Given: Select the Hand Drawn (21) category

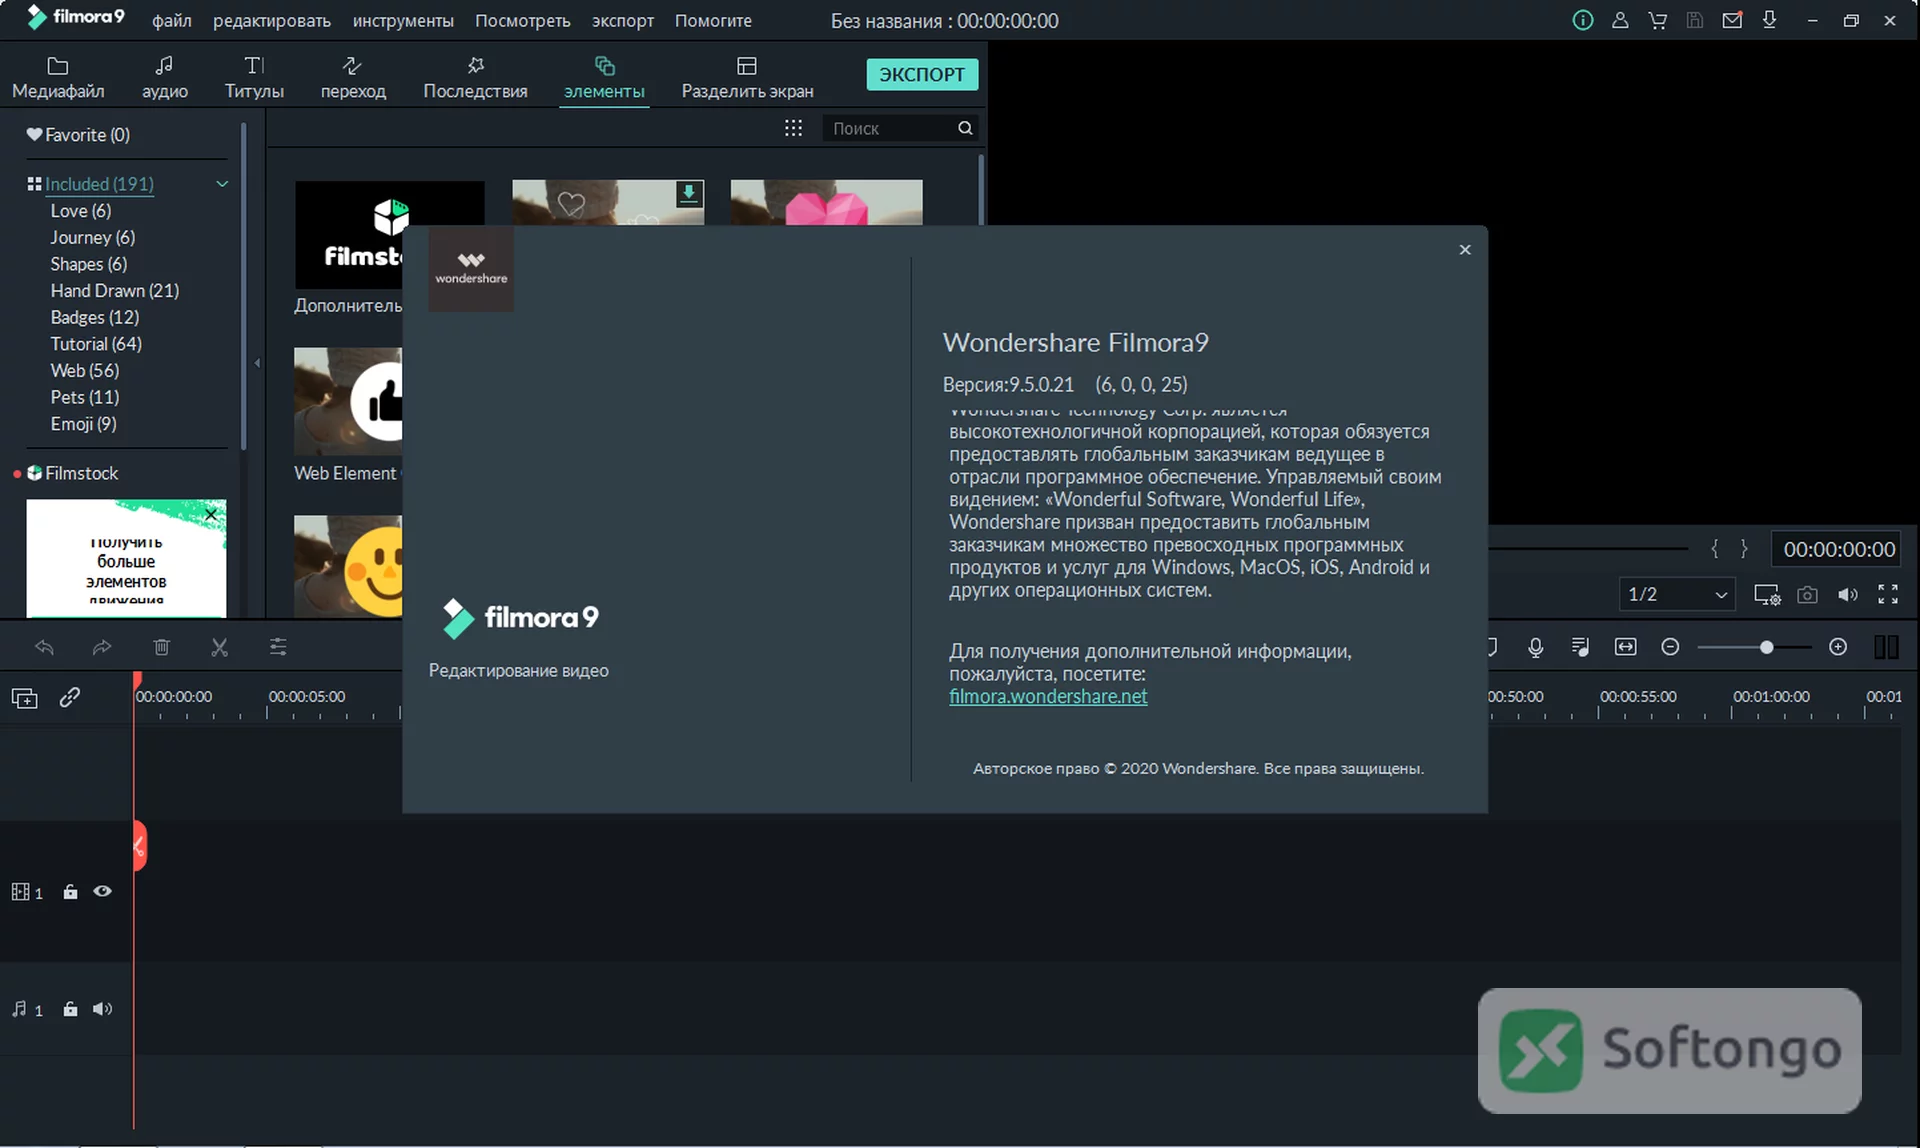Looking at the screenshot, I should pos(115,290).
